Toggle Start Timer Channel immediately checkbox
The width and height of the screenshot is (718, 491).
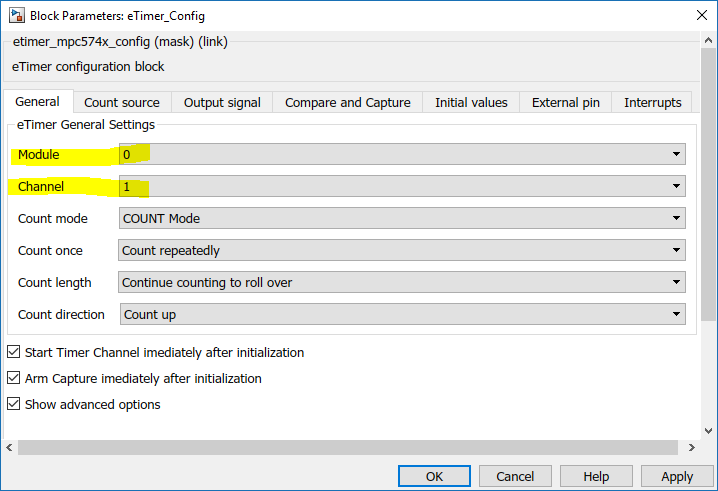tap(13, 353)
